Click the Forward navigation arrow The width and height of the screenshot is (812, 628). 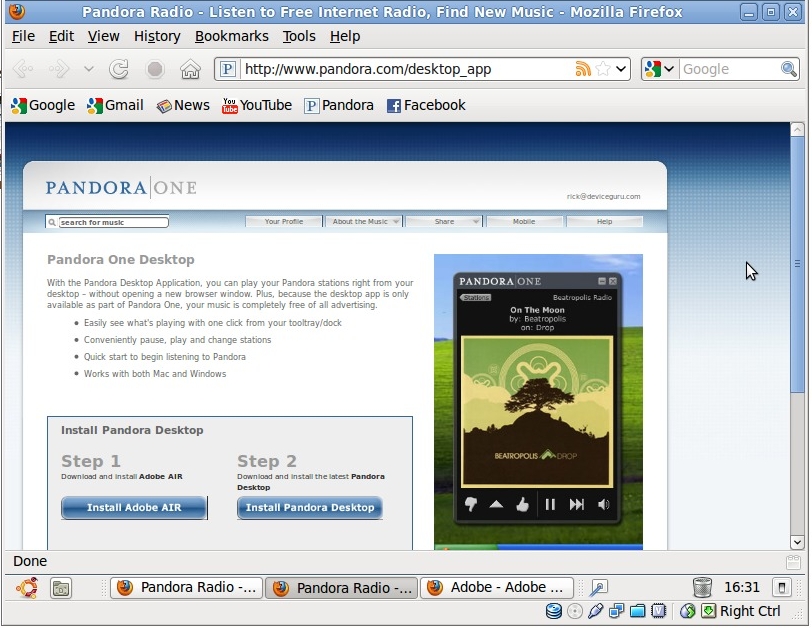59,69
